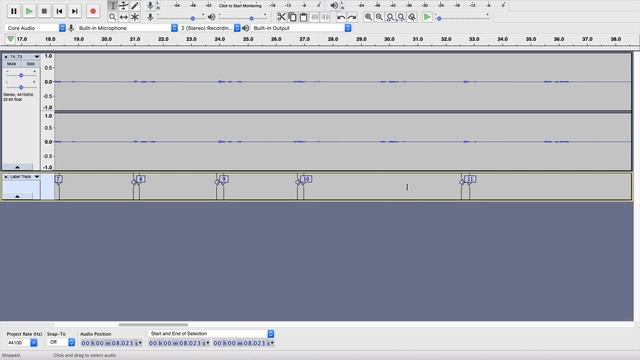Click the Zoom Toggle icon

tap(412, 17)
